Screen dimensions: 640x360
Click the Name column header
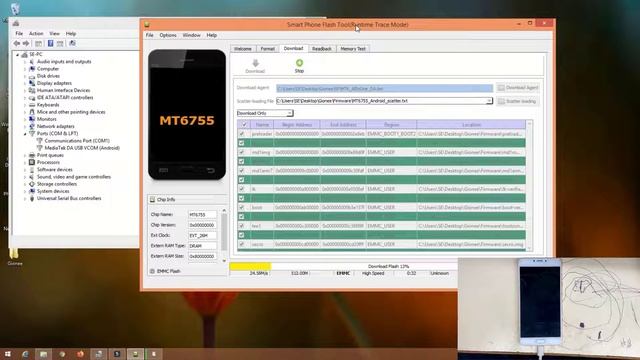point(262,124)
